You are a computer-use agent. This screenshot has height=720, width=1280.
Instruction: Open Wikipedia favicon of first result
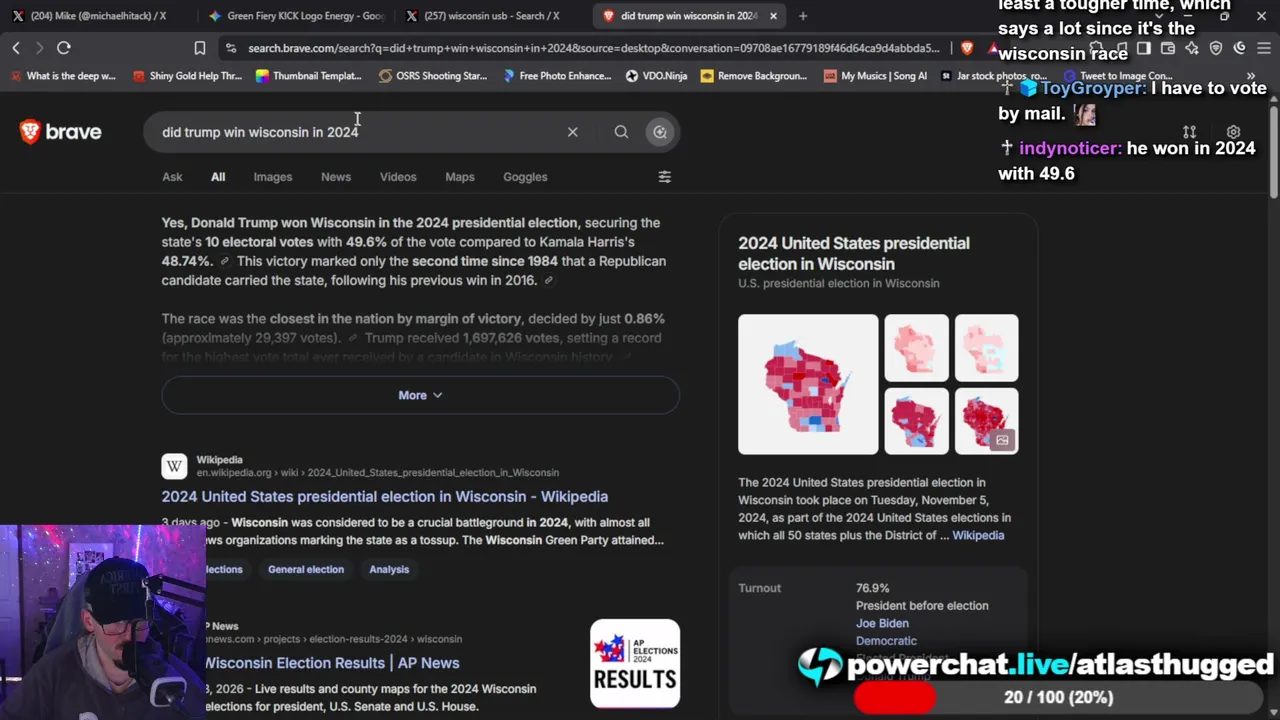coord(174,466)
